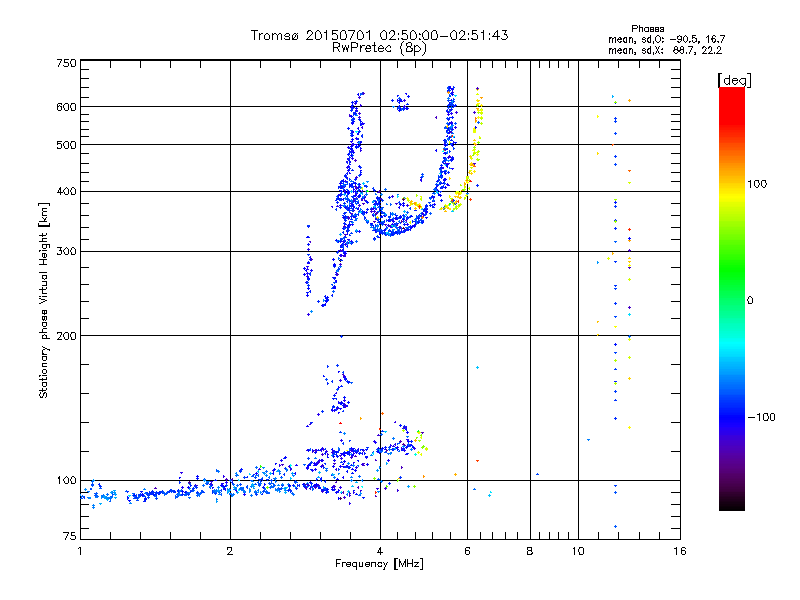
Task: Click the '[deg]' colorbar unit label
Action: click(734, 80)
